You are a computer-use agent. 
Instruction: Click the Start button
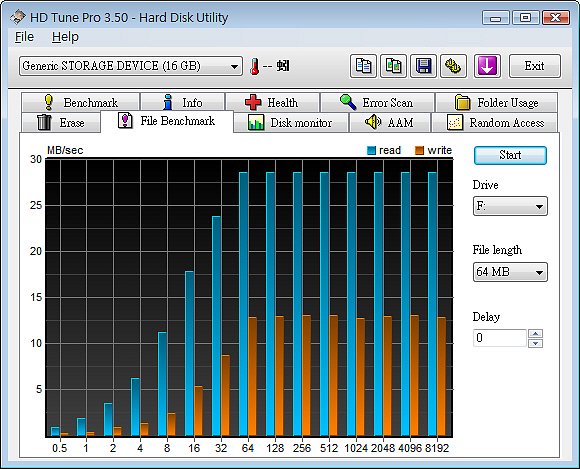(x=510, y=155)
